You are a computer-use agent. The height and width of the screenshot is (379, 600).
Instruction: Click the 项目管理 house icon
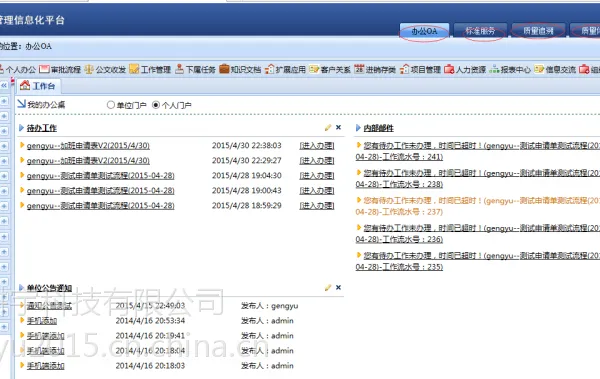pyautogui.click(x=404, y=69)
